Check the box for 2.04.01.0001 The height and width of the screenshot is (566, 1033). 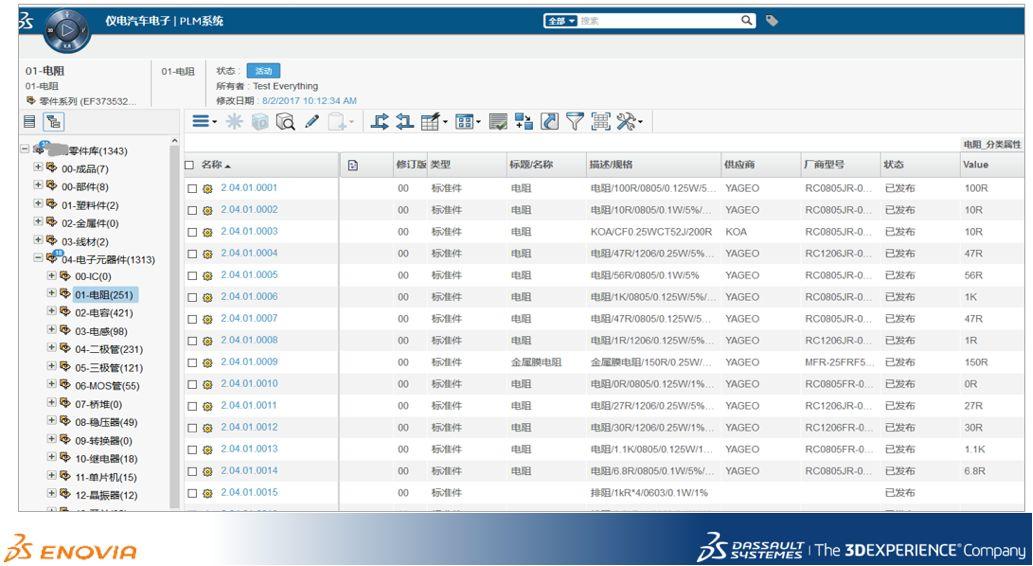click(192, 188)
